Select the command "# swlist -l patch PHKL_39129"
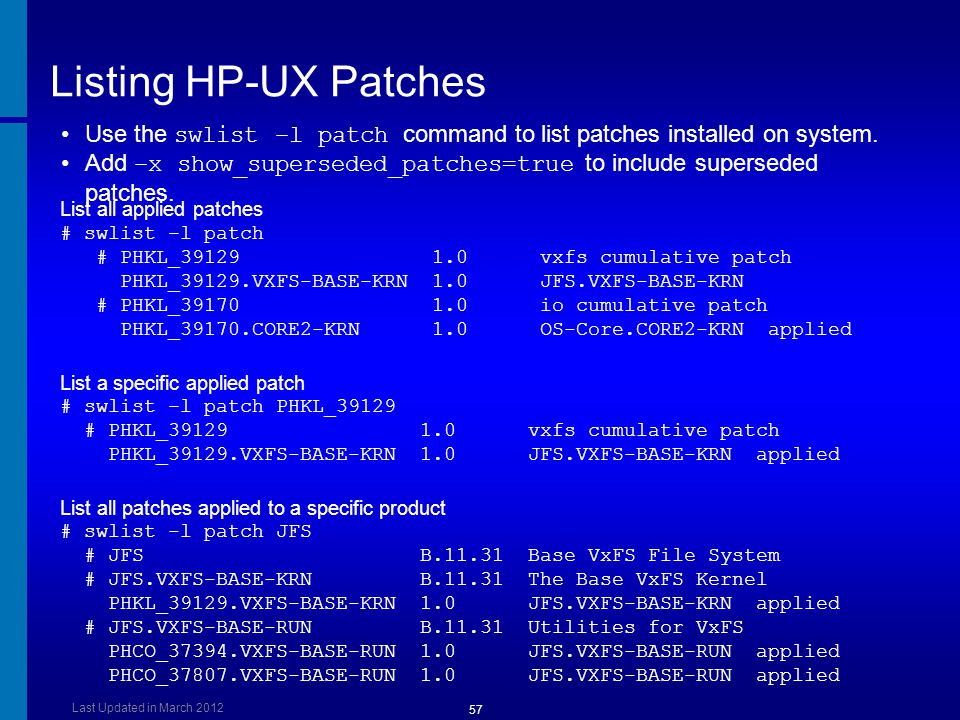The image size is (960, 720). (x=228, y=407)
